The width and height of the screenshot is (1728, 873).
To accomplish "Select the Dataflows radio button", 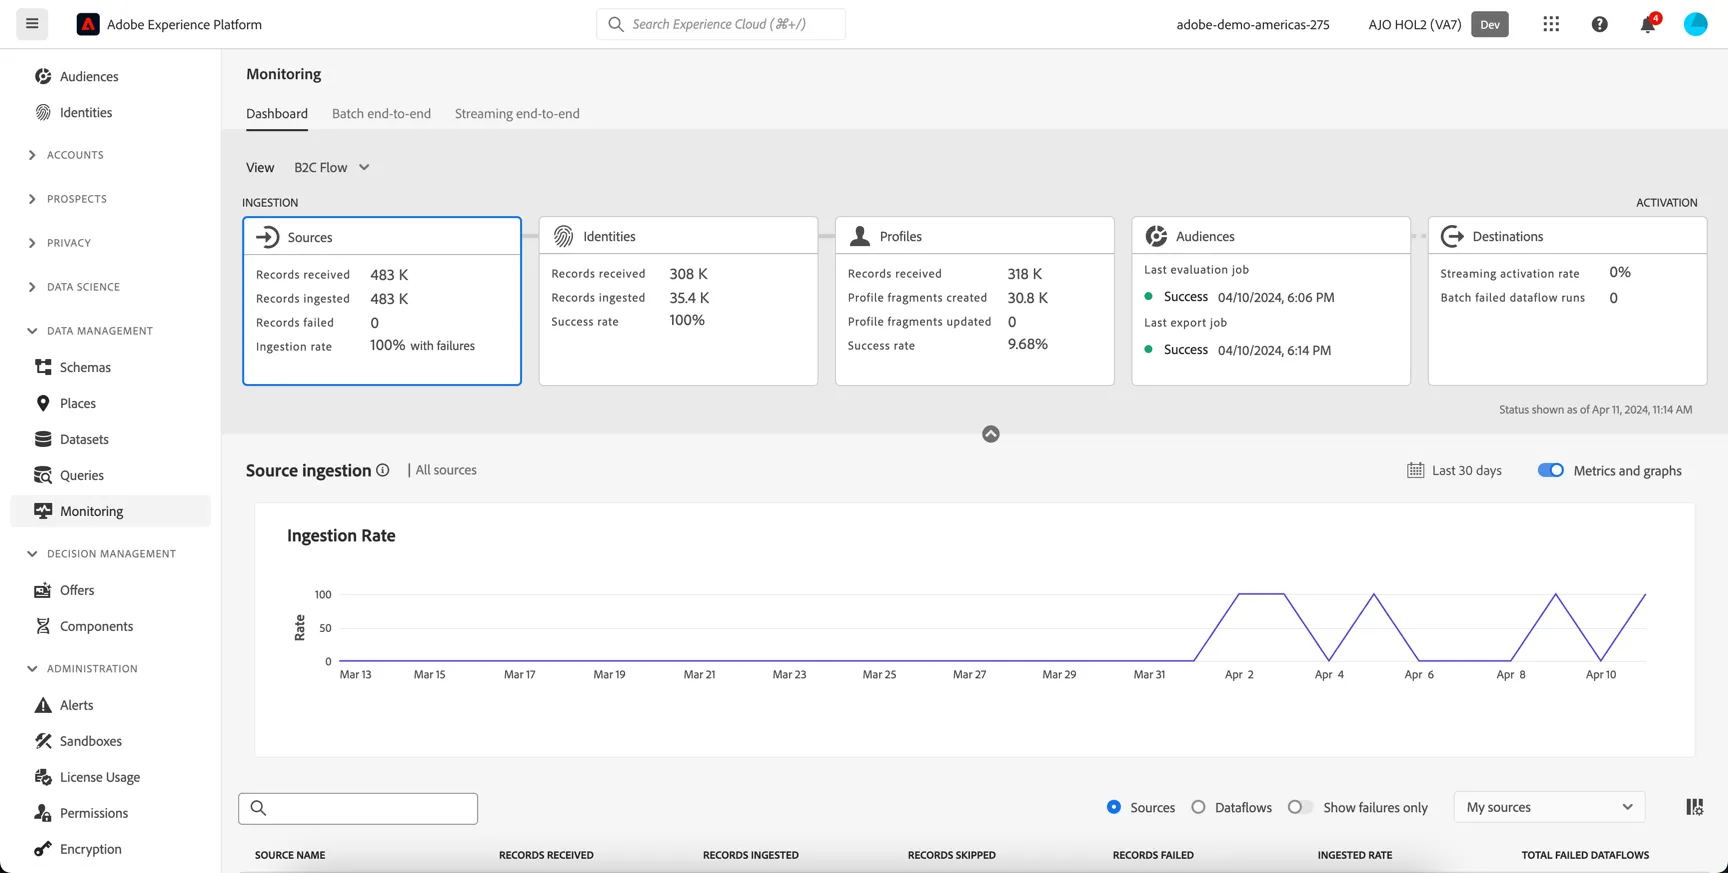I will pyautogui.click(x=1198, y=807).
